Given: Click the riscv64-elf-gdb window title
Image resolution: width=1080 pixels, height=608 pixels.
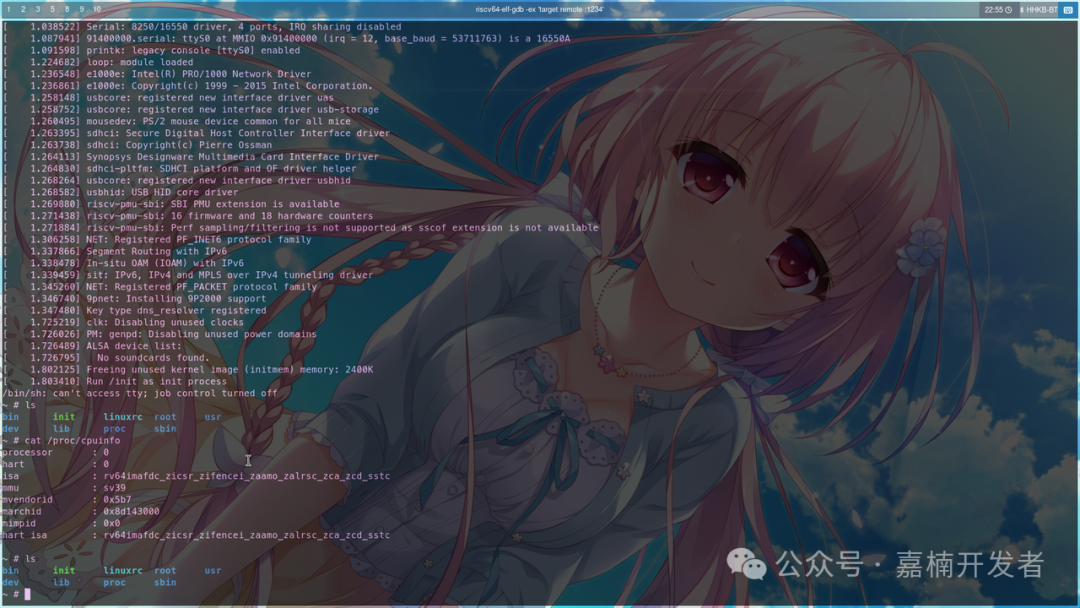Looking at the screenshot, I should pos(539,10).
